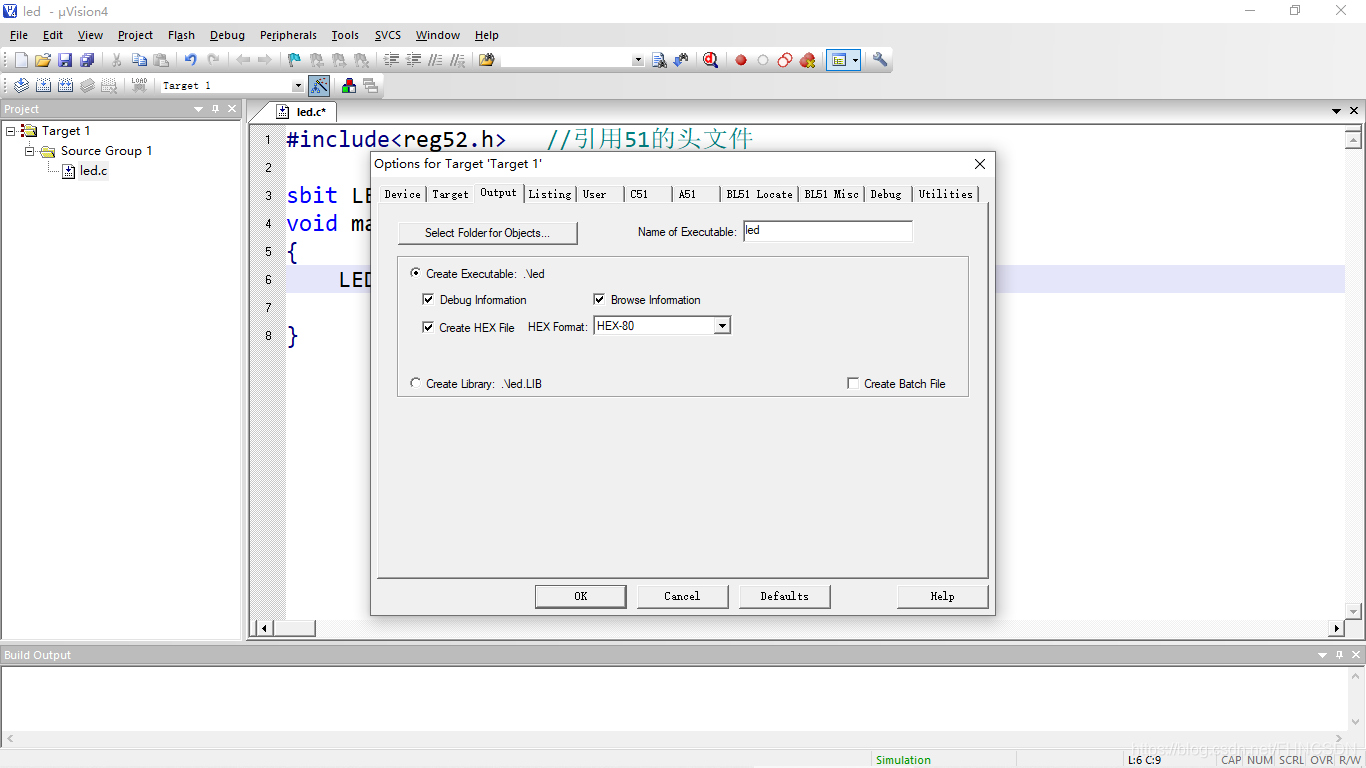Open the Project panel dropdown arrow
Screen dimensions: 1366x768
198,109
